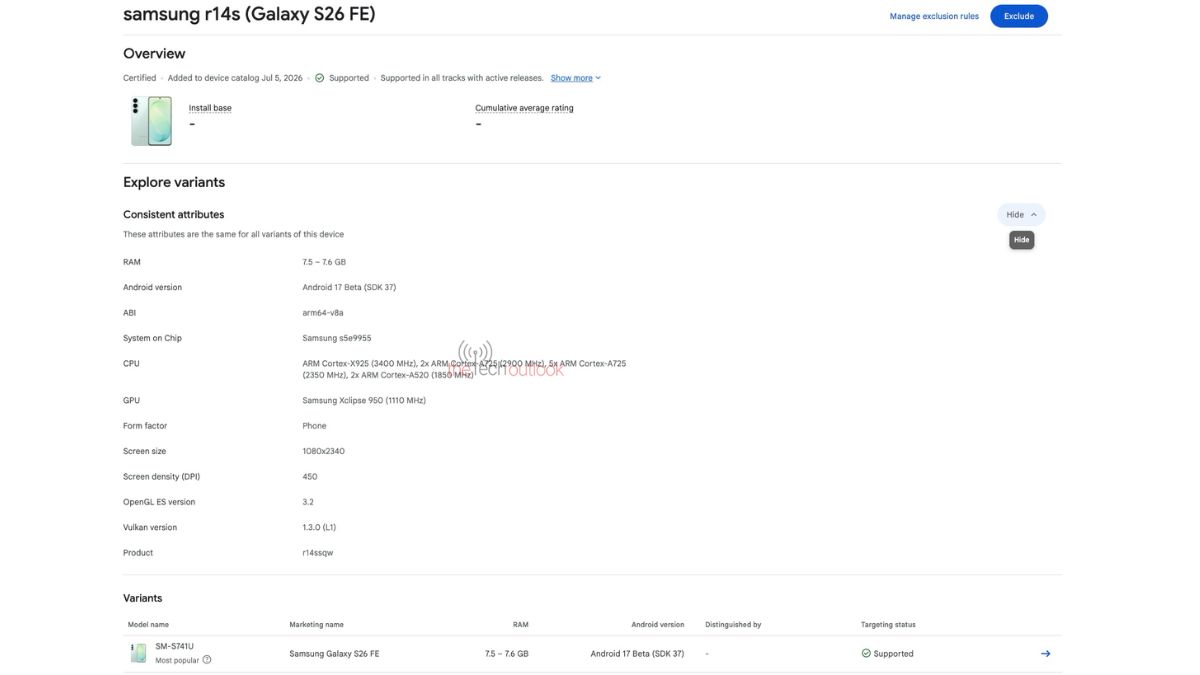This screenshot has width=1200, height=675.
Task: Click the Android version column header
Action: 658,625
